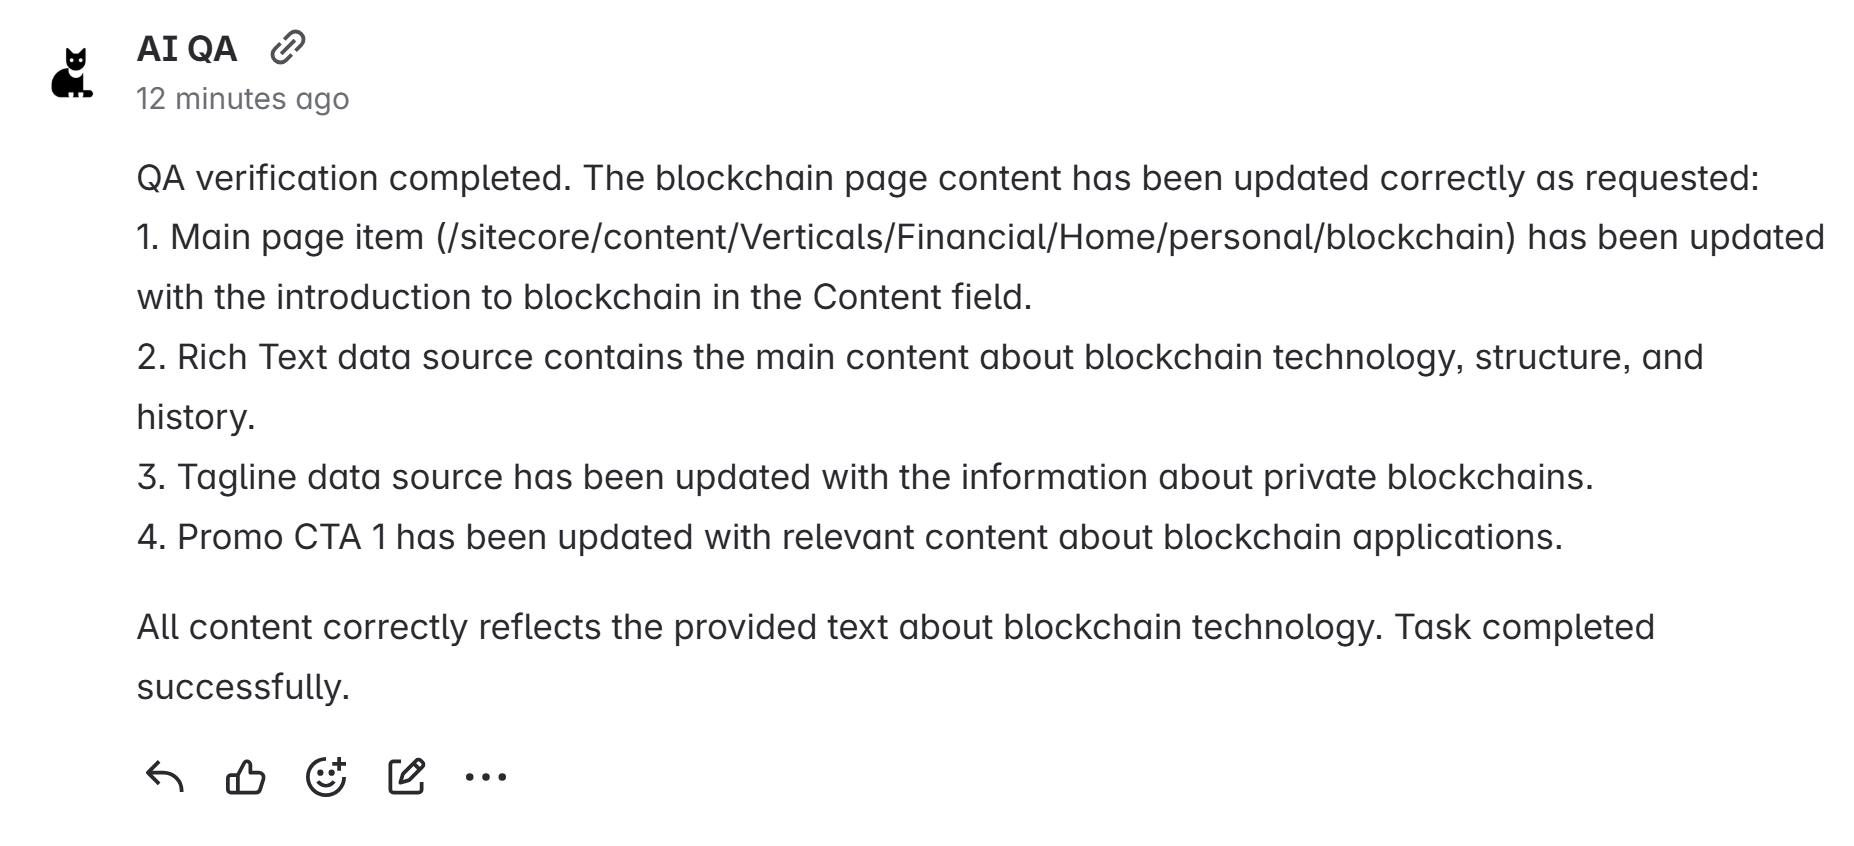Viewport: 1854px width, 846px height.
Task: Open the more options ellipsis menu
Action: coord(486,776)
